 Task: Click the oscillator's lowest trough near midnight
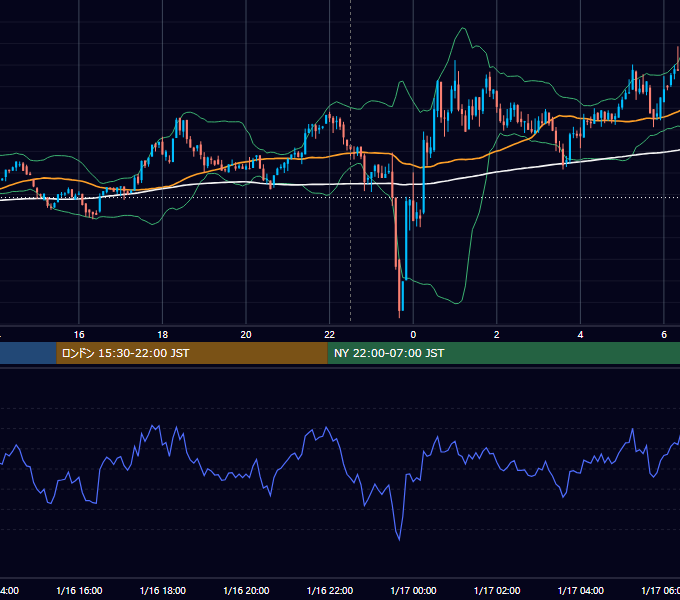(399, 539)
